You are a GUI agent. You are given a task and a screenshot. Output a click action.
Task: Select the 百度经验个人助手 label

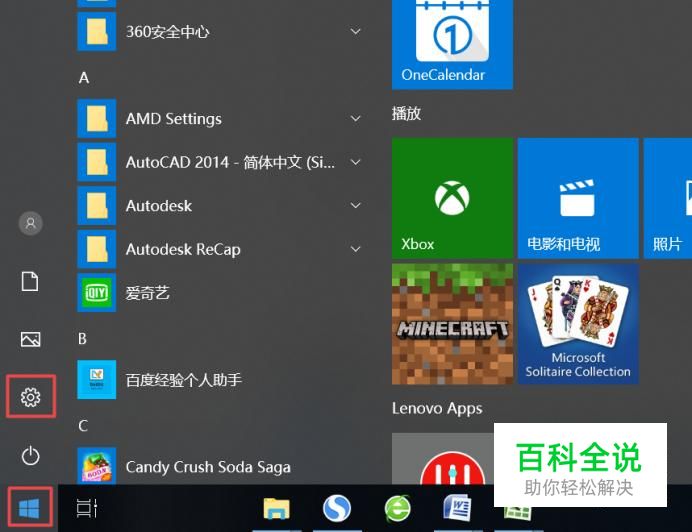pos(184,380)
